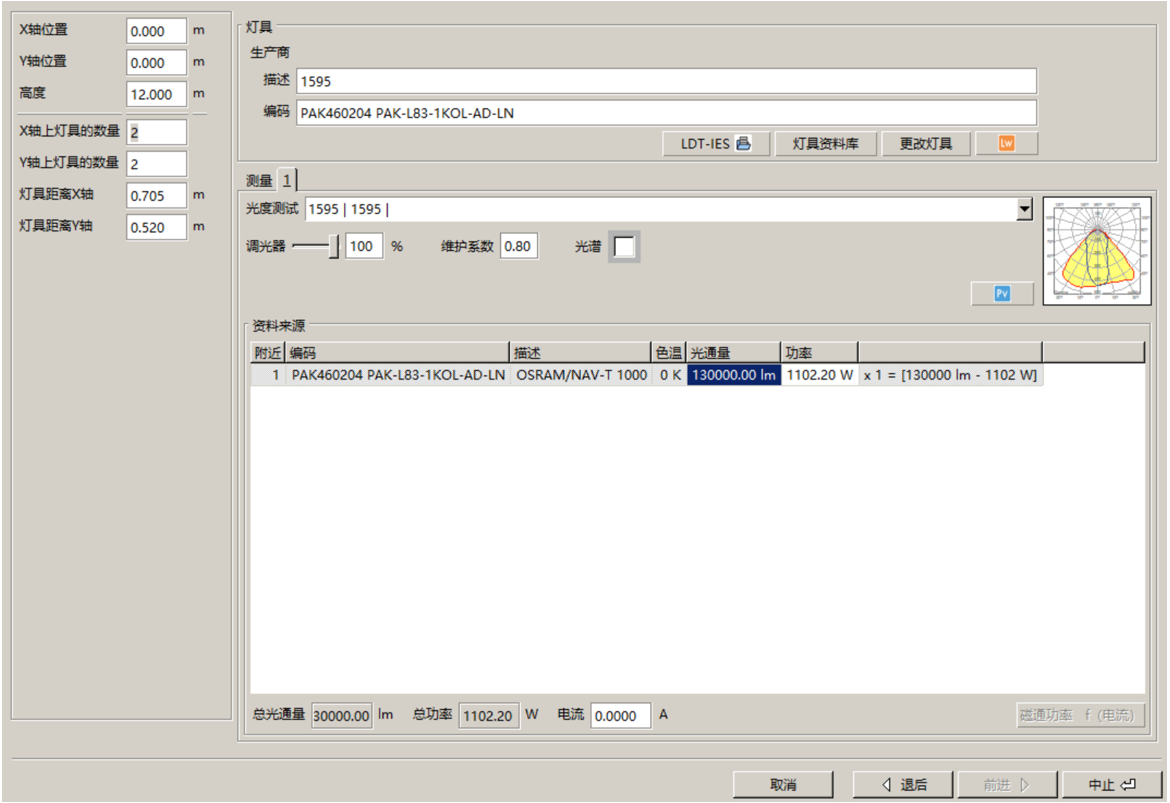
Task: Click the blue Pv icon button
Action: point(1002,294)
